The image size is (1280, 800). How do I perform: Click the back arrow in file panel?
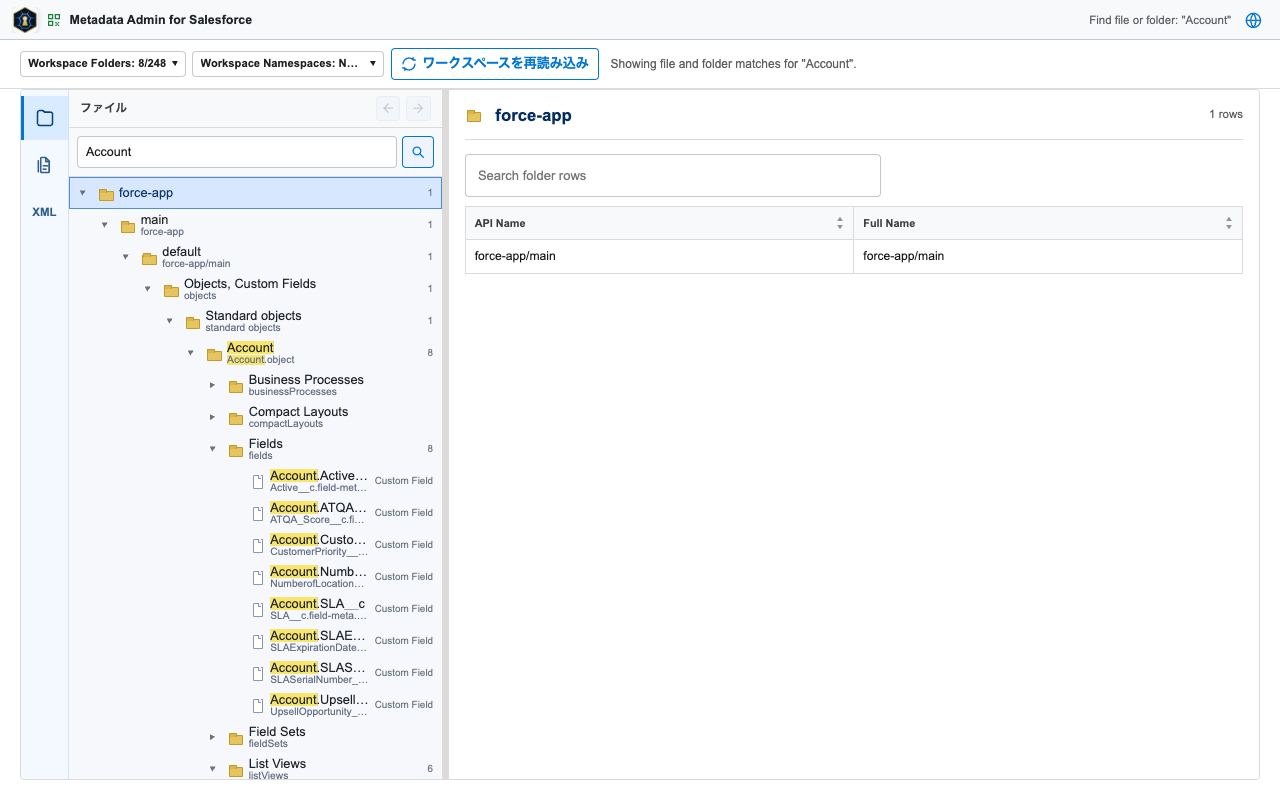click(388, 108)
